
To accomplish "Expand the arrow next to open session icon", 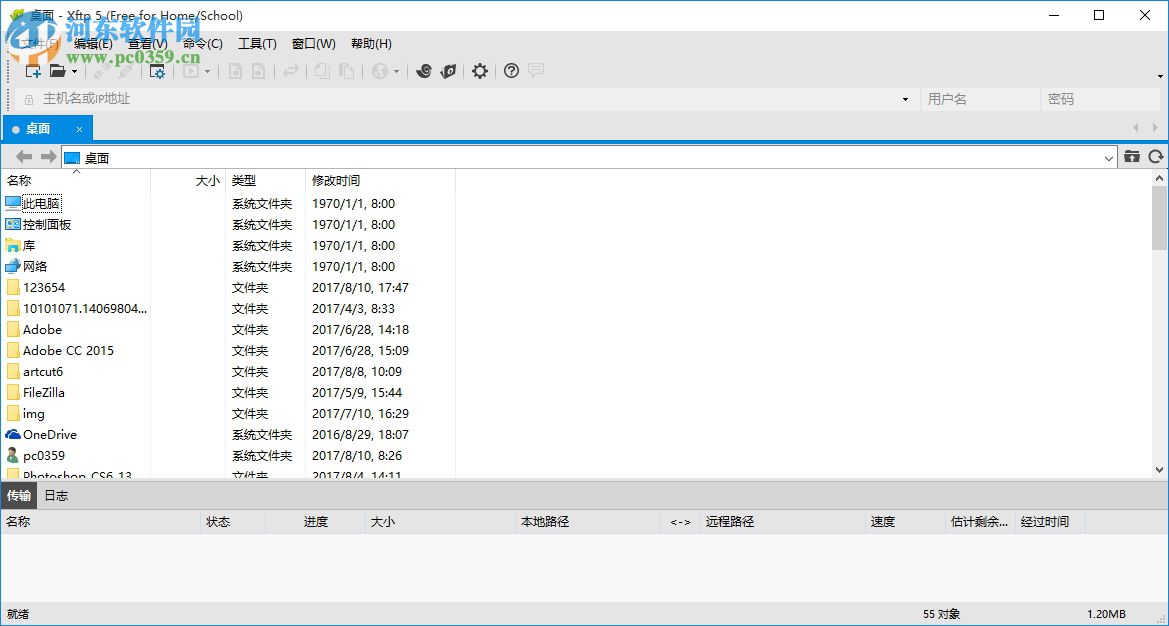I will tap(72, 71).
